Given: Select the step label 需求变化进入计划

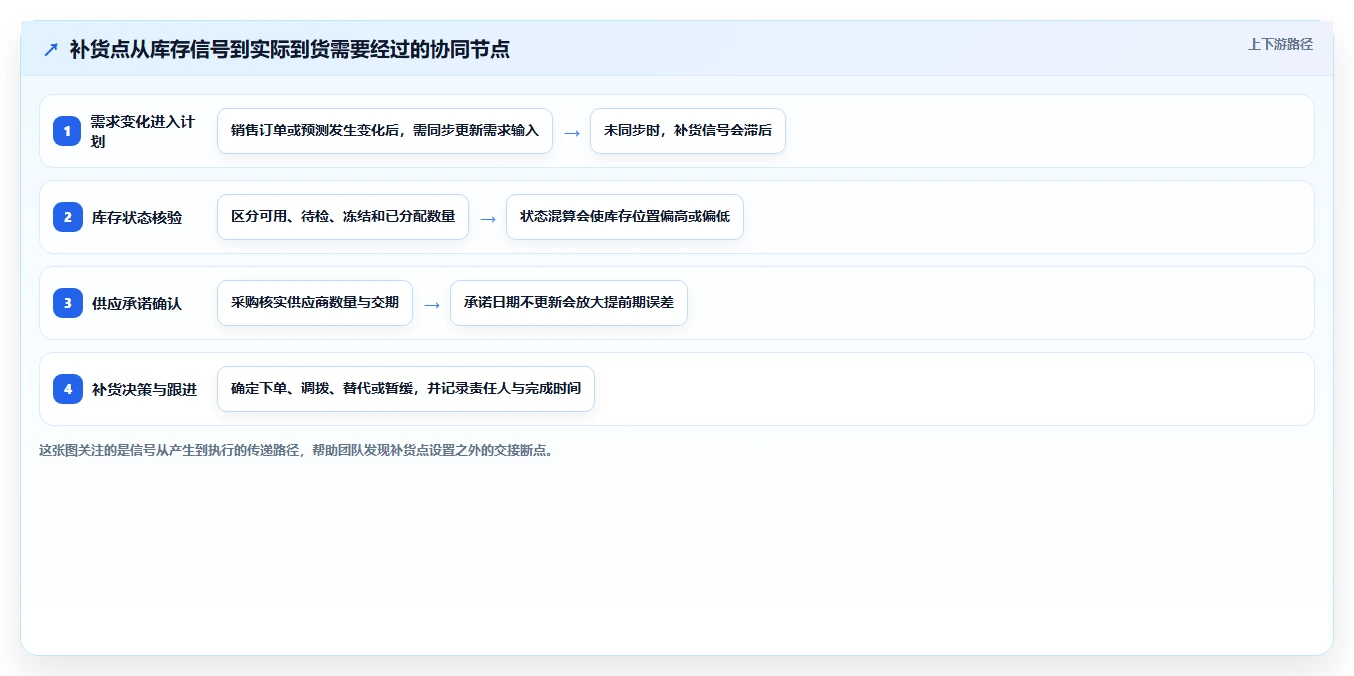Looking at the screenshot, I should (x=143, y=131).
